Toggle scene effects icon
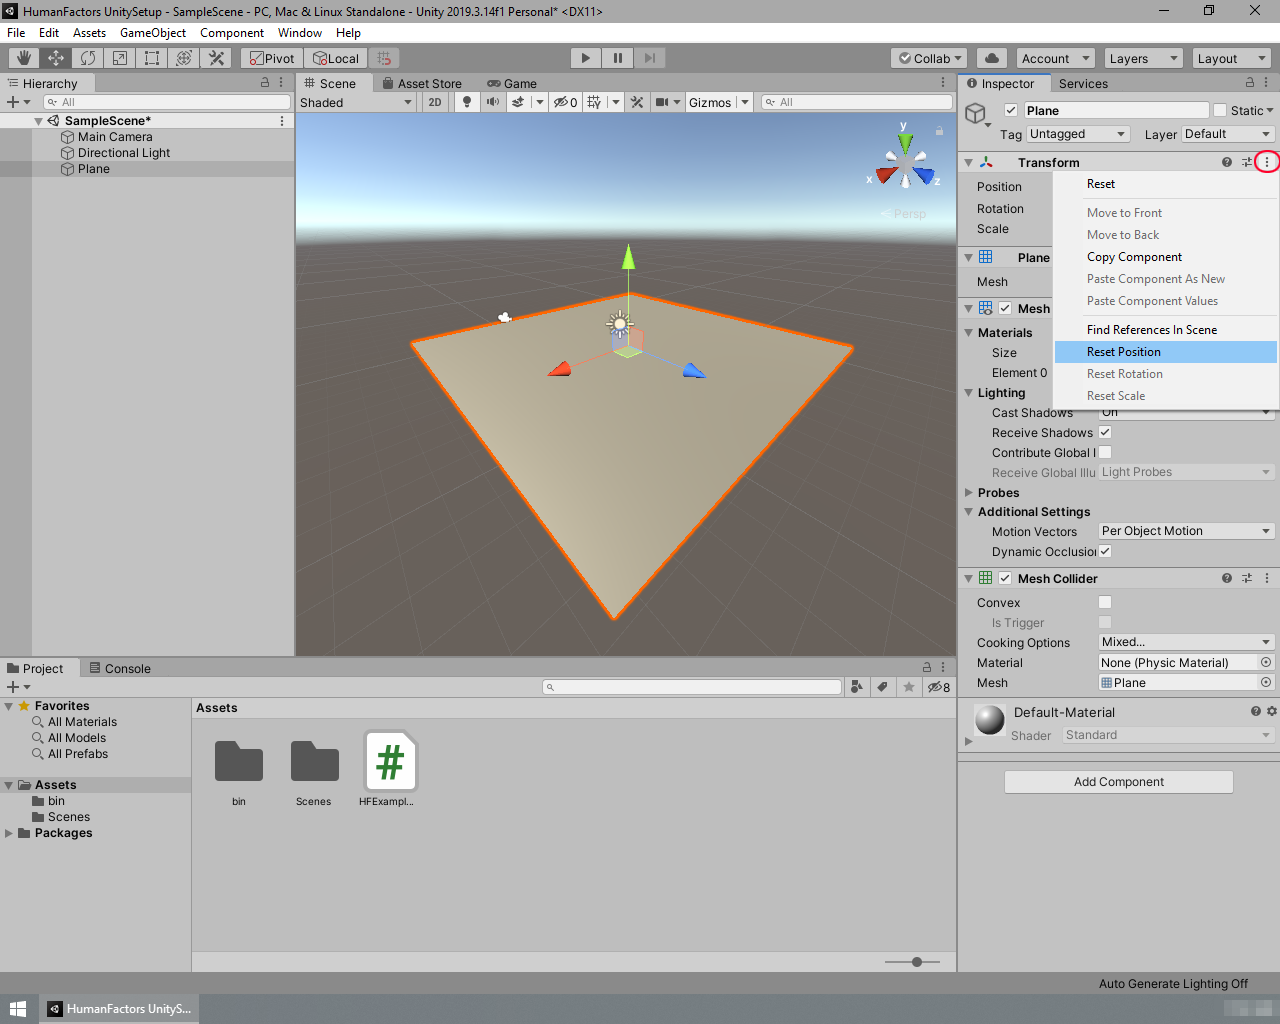Viewport: 1280px width, 1024px height. tap(518, 102)
